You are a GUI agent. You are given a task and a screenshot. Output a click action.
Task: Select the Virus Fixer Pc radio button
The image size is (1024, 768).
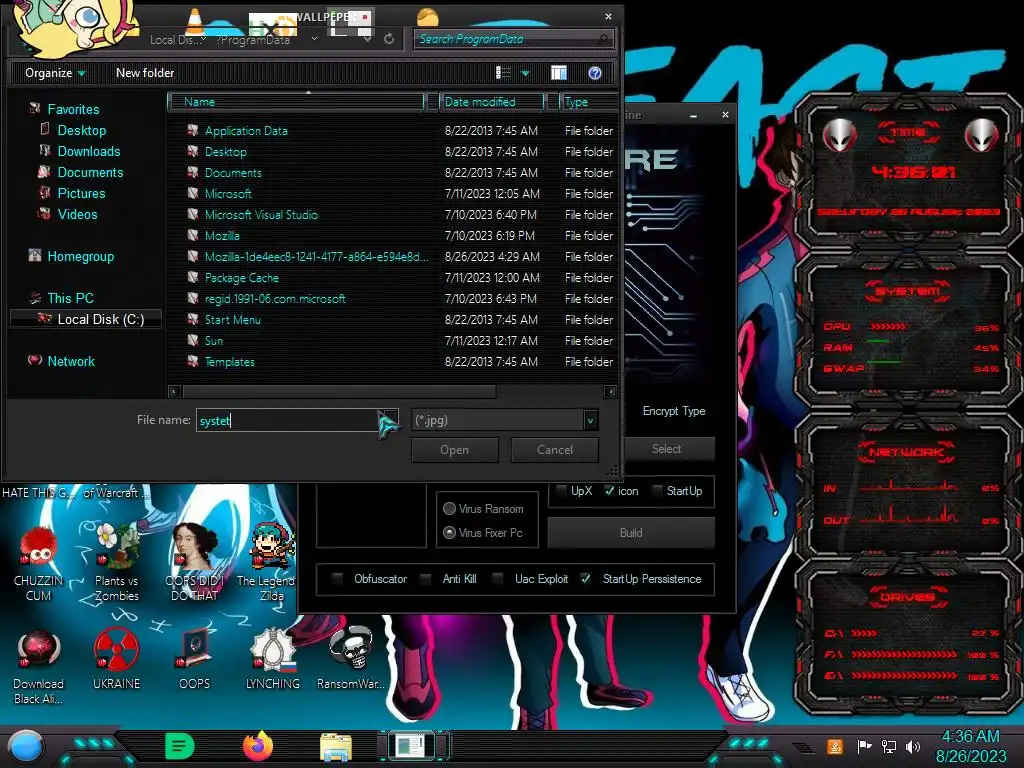pos(449,533)
